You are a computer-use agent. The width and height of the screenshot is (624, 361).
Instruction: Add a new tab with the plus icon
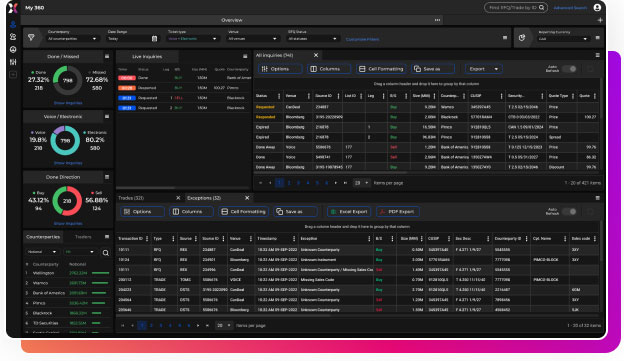tap(600, 20)
